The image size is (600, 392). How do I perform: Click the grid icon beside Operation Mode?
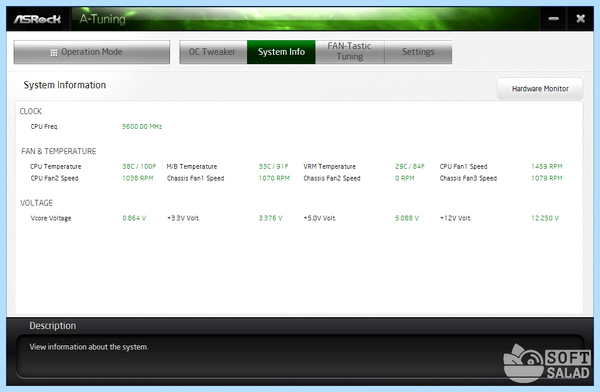pos(54,52)
